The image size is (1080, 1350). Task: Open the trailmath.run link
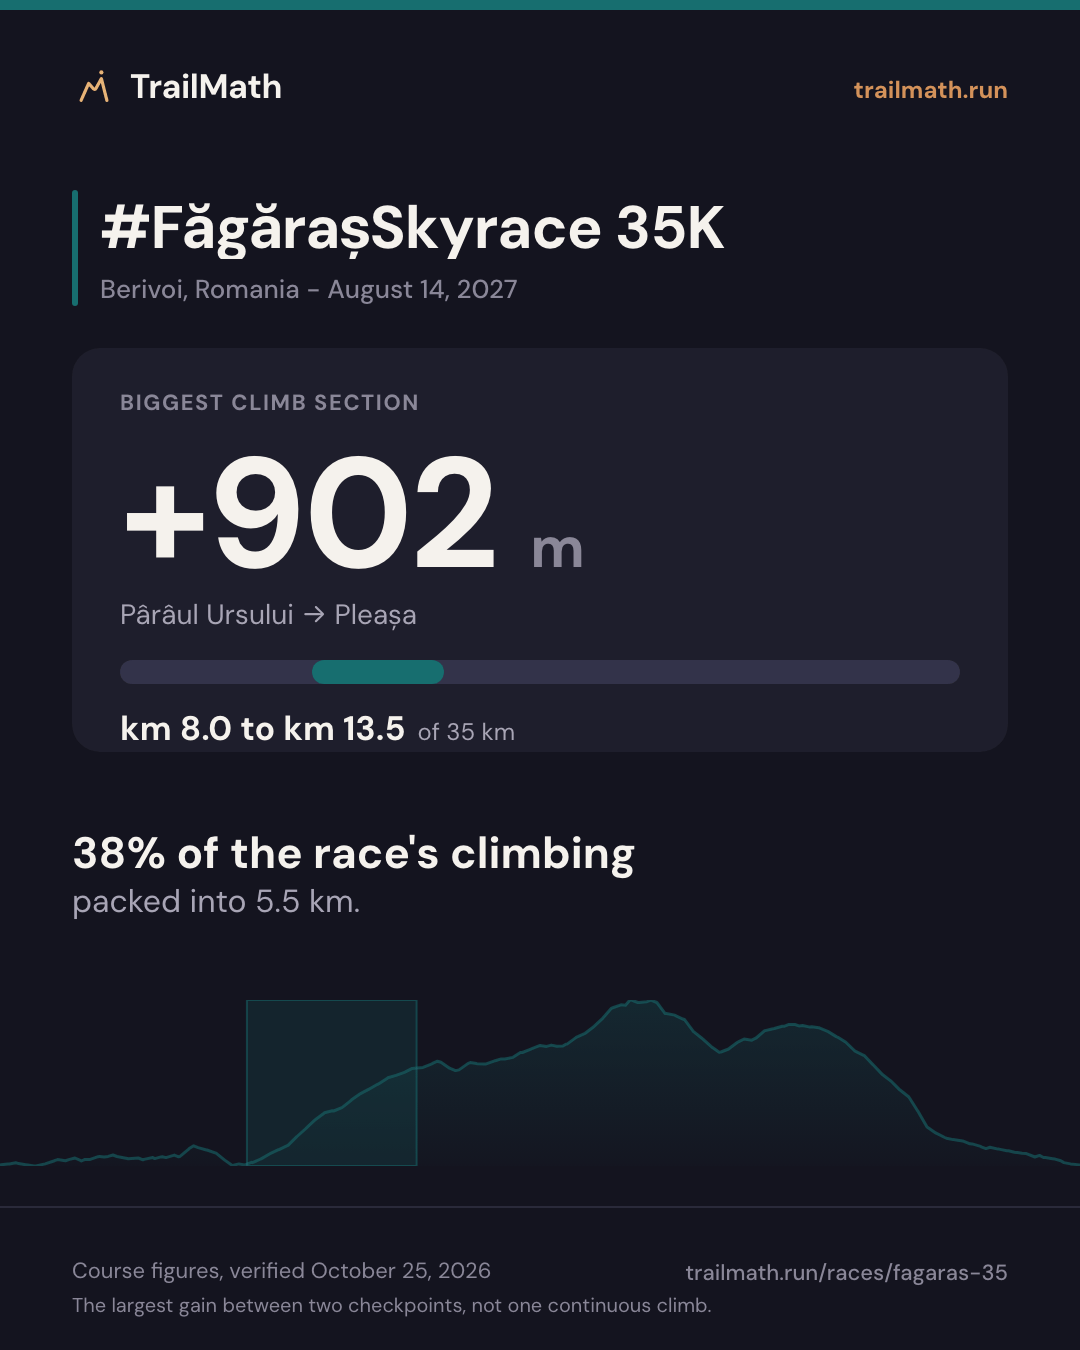click(x=930, y=90)
